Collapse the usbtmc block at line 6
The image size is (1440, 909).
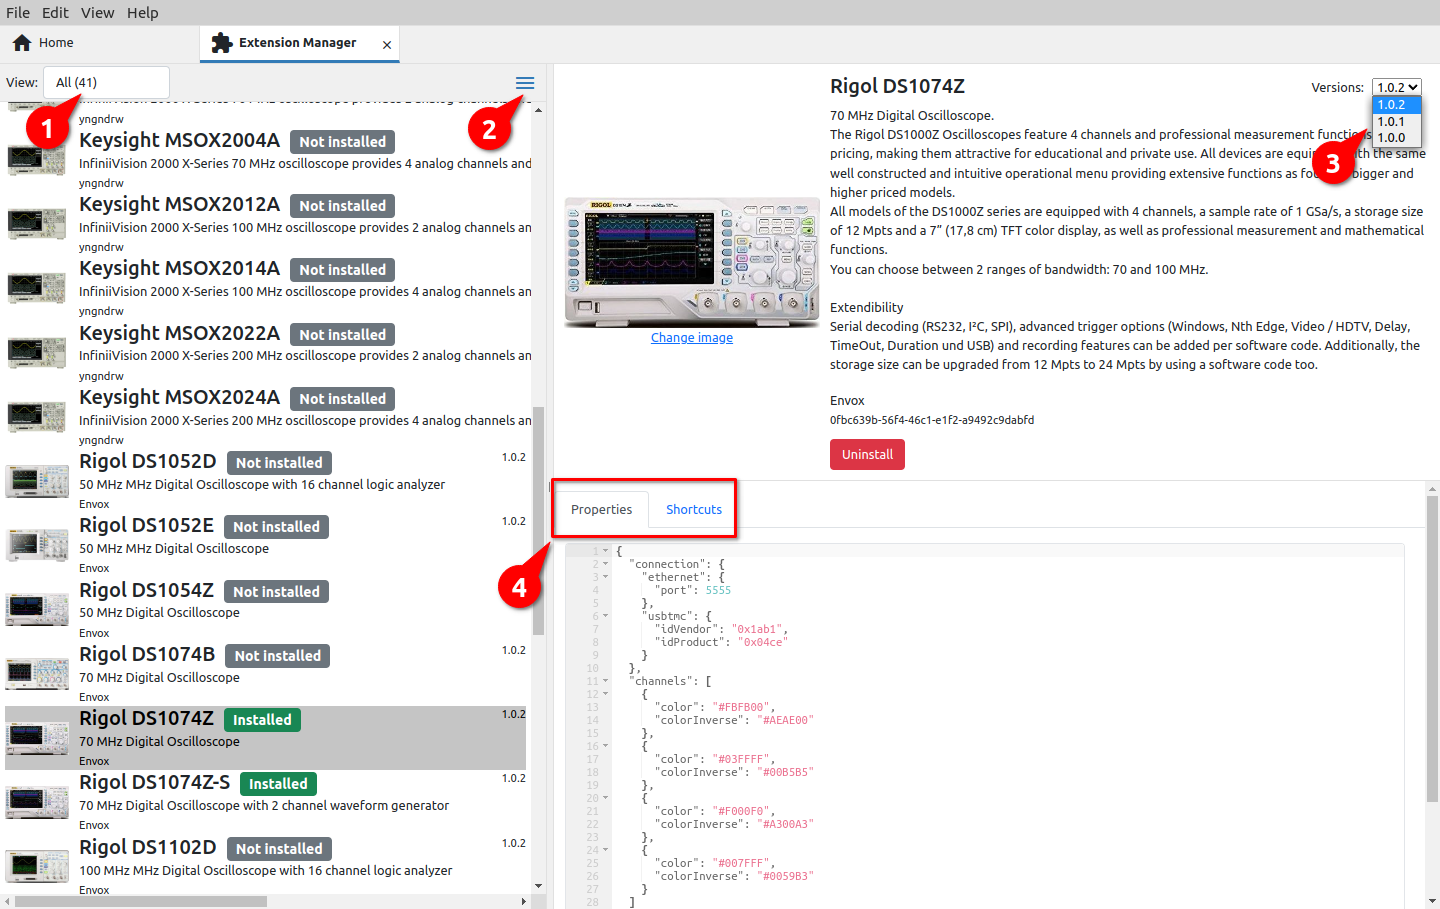point(605,616)
